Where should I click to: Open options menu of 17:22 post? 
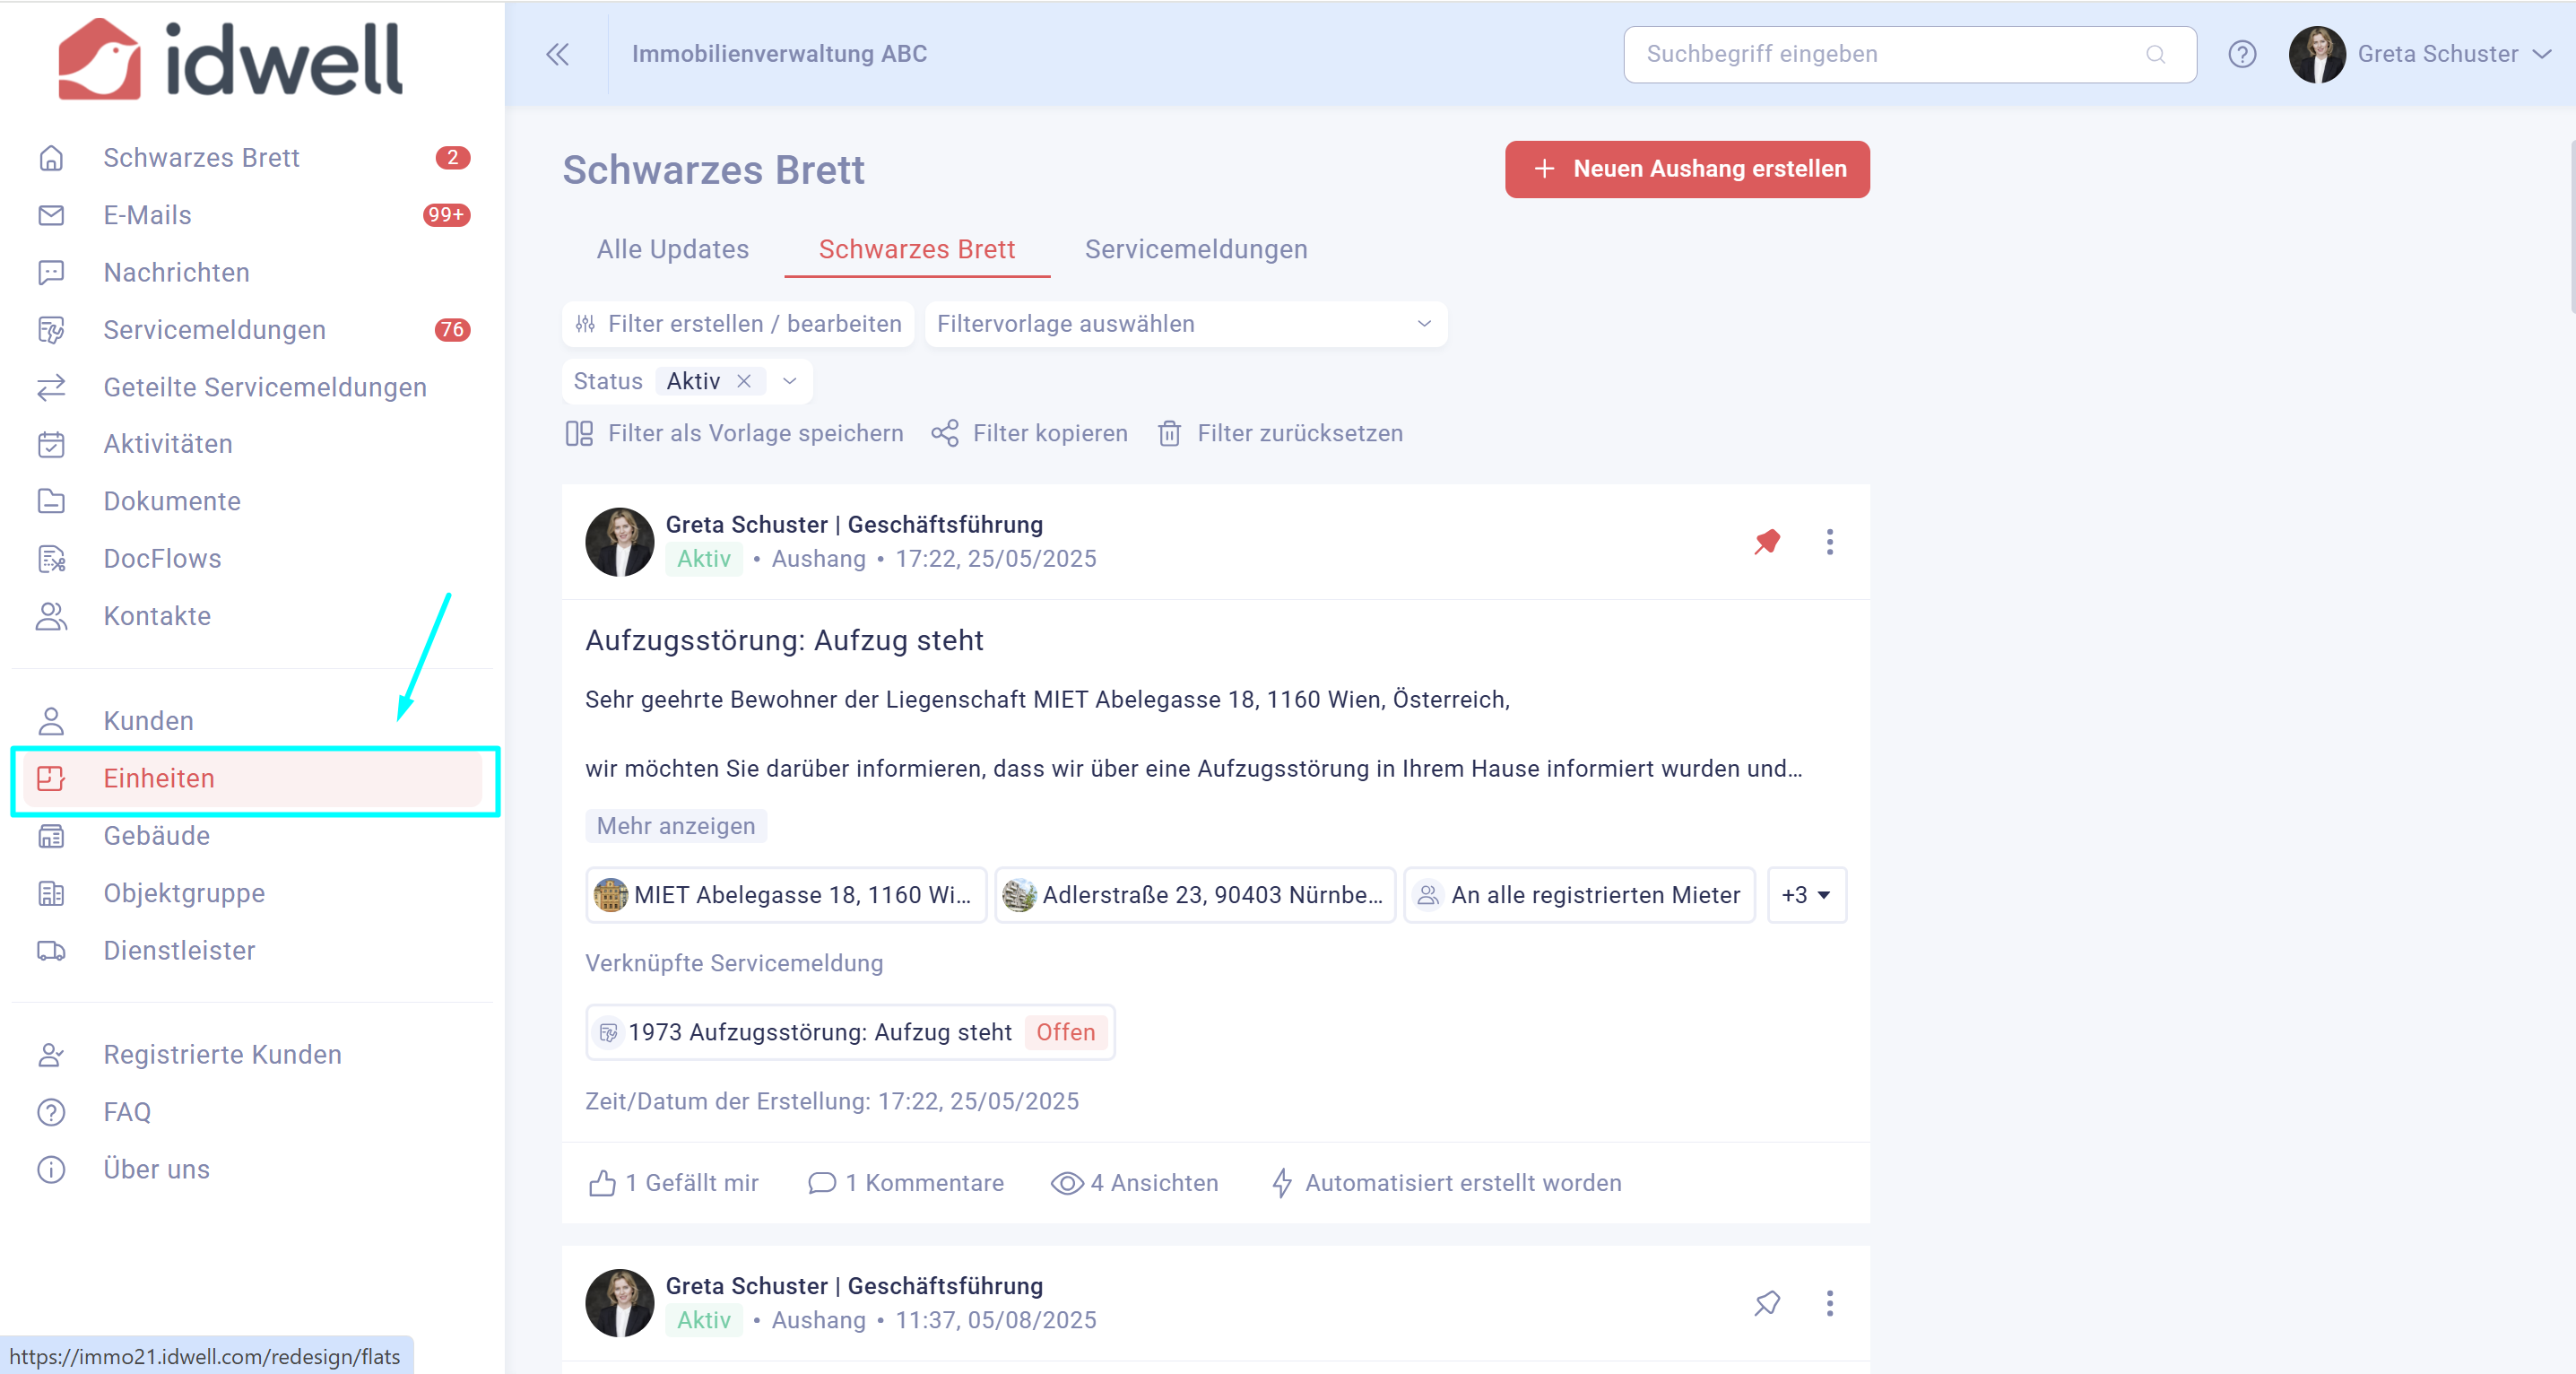coord(1830,542)
